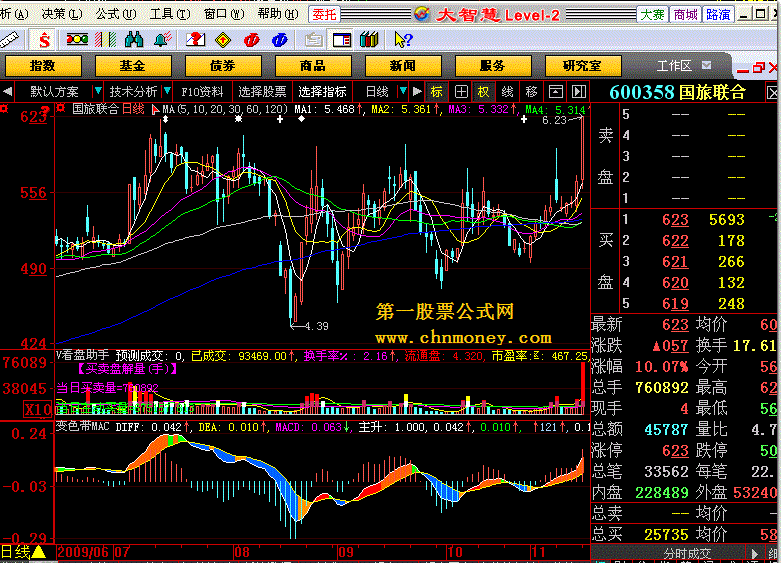Click the 大智慧 logo globe icon
This screenshot has width=784, height=563.
422,14
